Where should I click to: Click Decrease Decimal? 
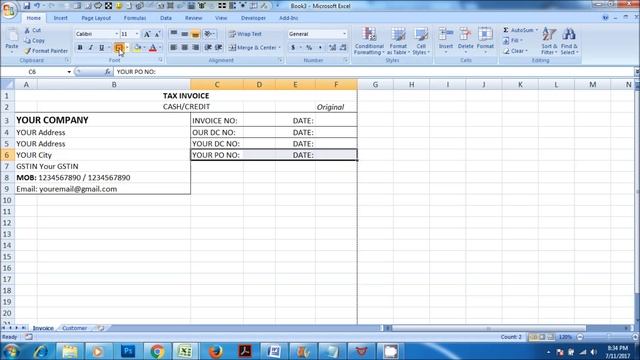coord(343,48)
